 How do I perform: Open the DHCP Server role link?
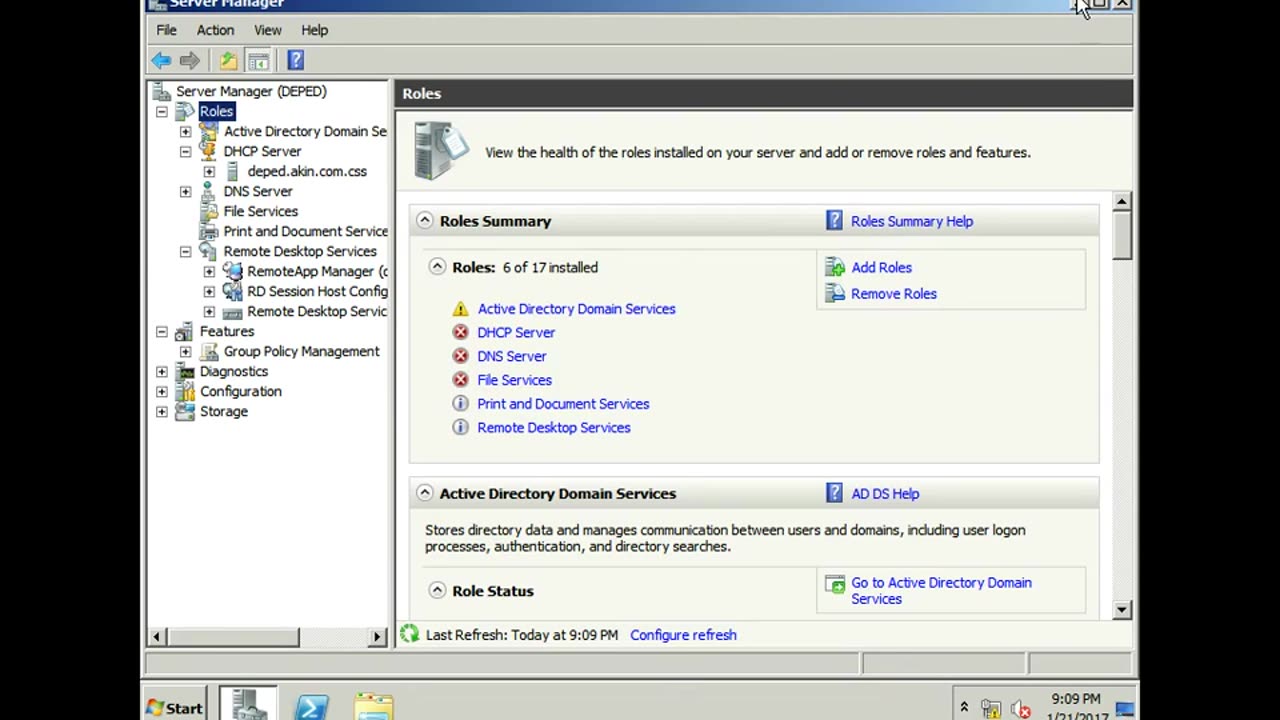point(516,332)
